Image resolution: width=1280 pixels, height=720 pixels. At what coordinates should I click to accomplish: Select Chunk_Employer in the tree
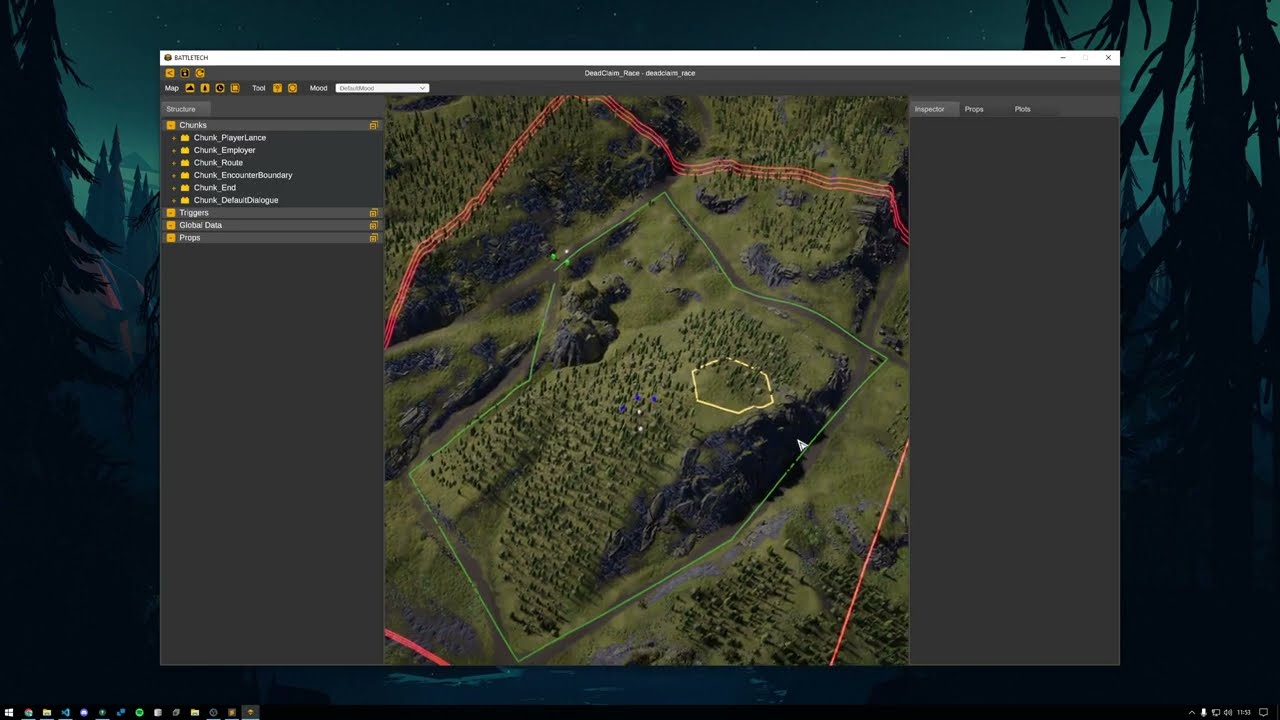pyautogui.click(x=225, y=150)
